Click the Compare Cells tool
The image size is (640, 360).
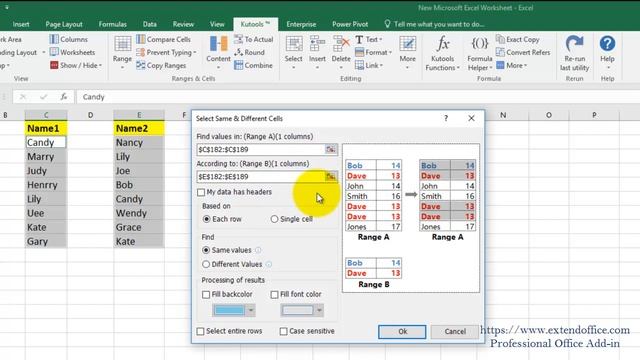point(163,39)
